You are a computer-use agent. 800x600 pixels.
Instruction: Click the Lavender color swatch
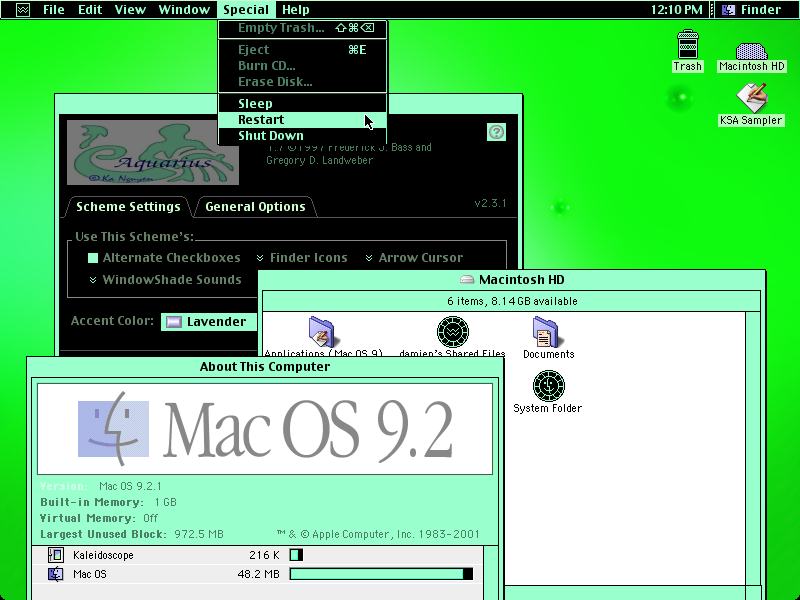174,322
